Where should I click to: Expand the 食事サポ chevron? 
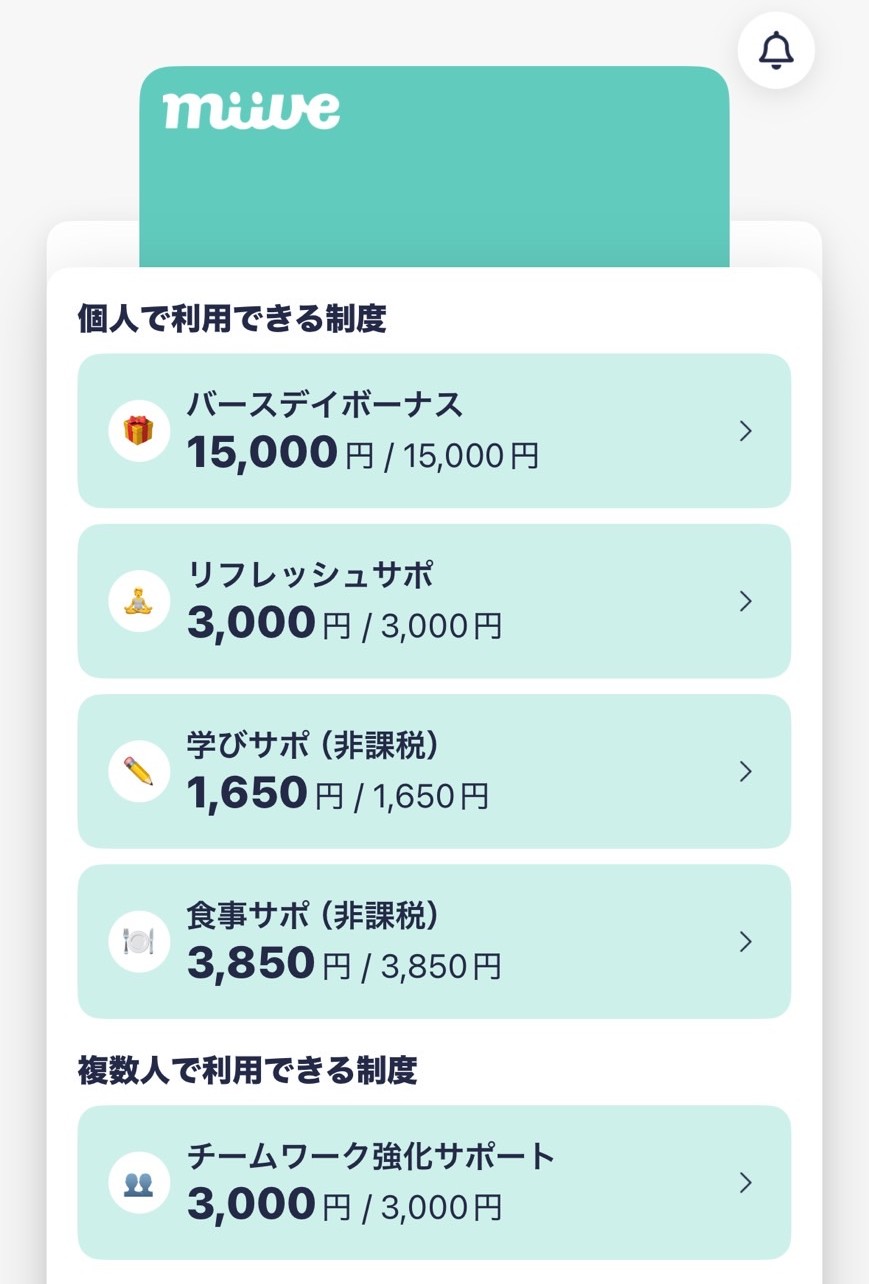click(x=745, y=941)
